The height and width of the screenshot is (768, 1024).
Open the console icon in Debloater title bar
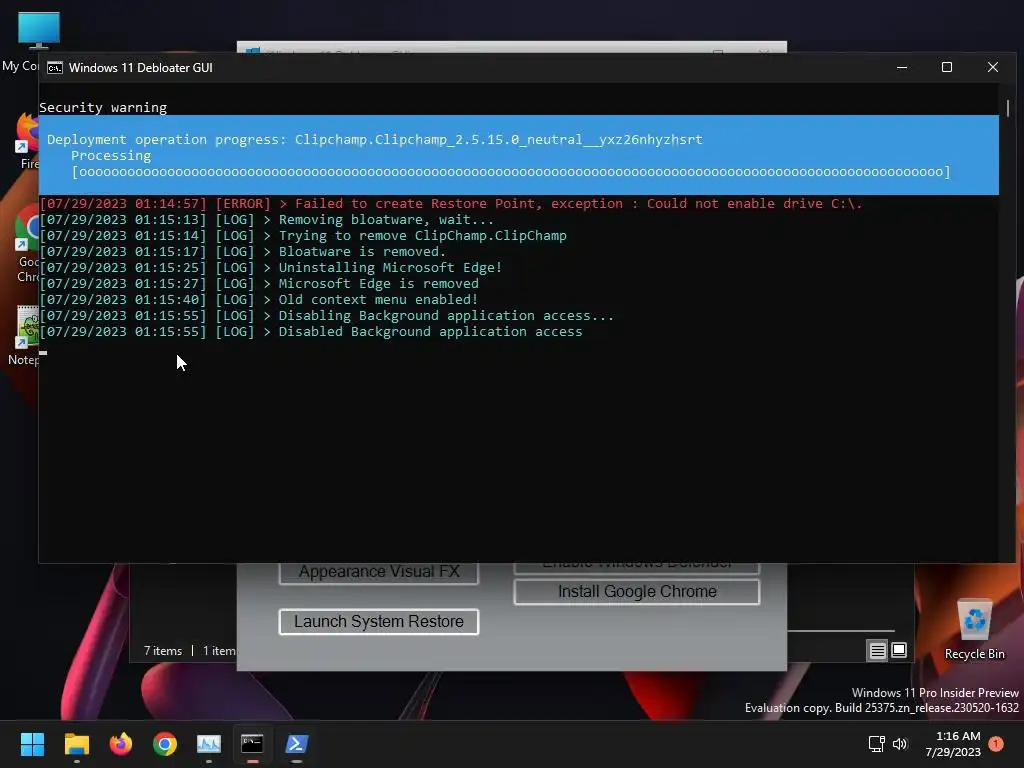coord(55,68)
